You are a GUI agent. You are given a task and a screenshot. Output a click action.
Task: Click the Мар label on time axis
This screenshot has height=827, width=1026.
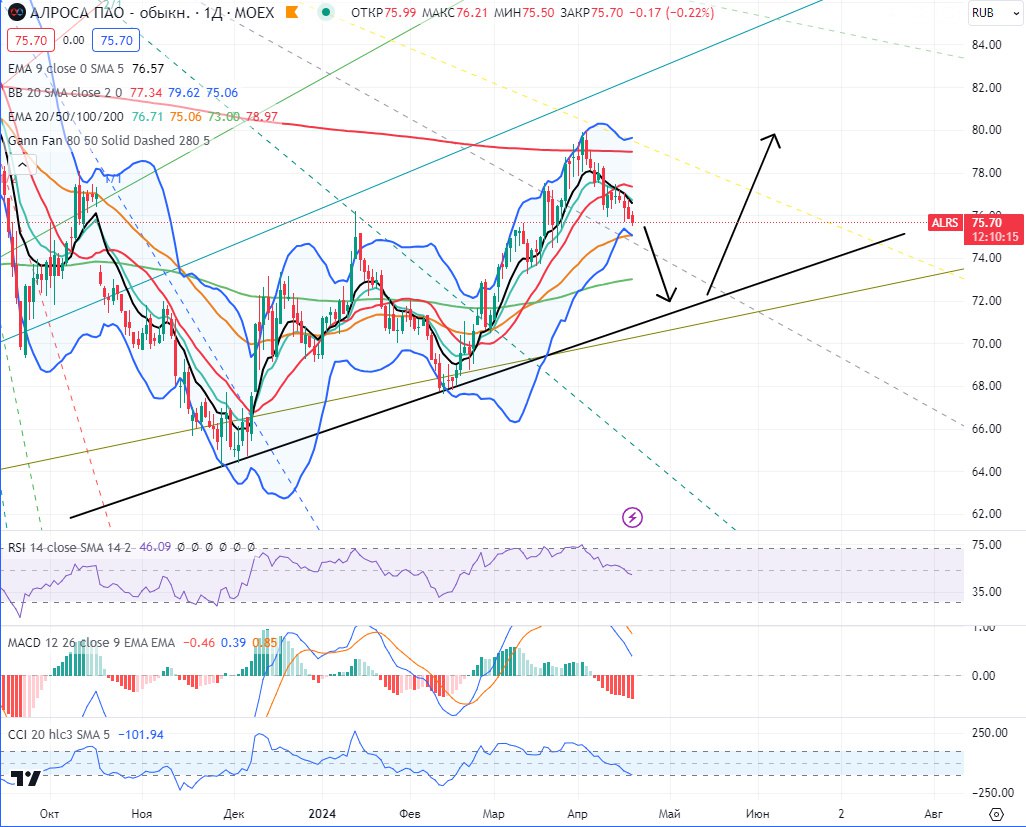[493, 814]
